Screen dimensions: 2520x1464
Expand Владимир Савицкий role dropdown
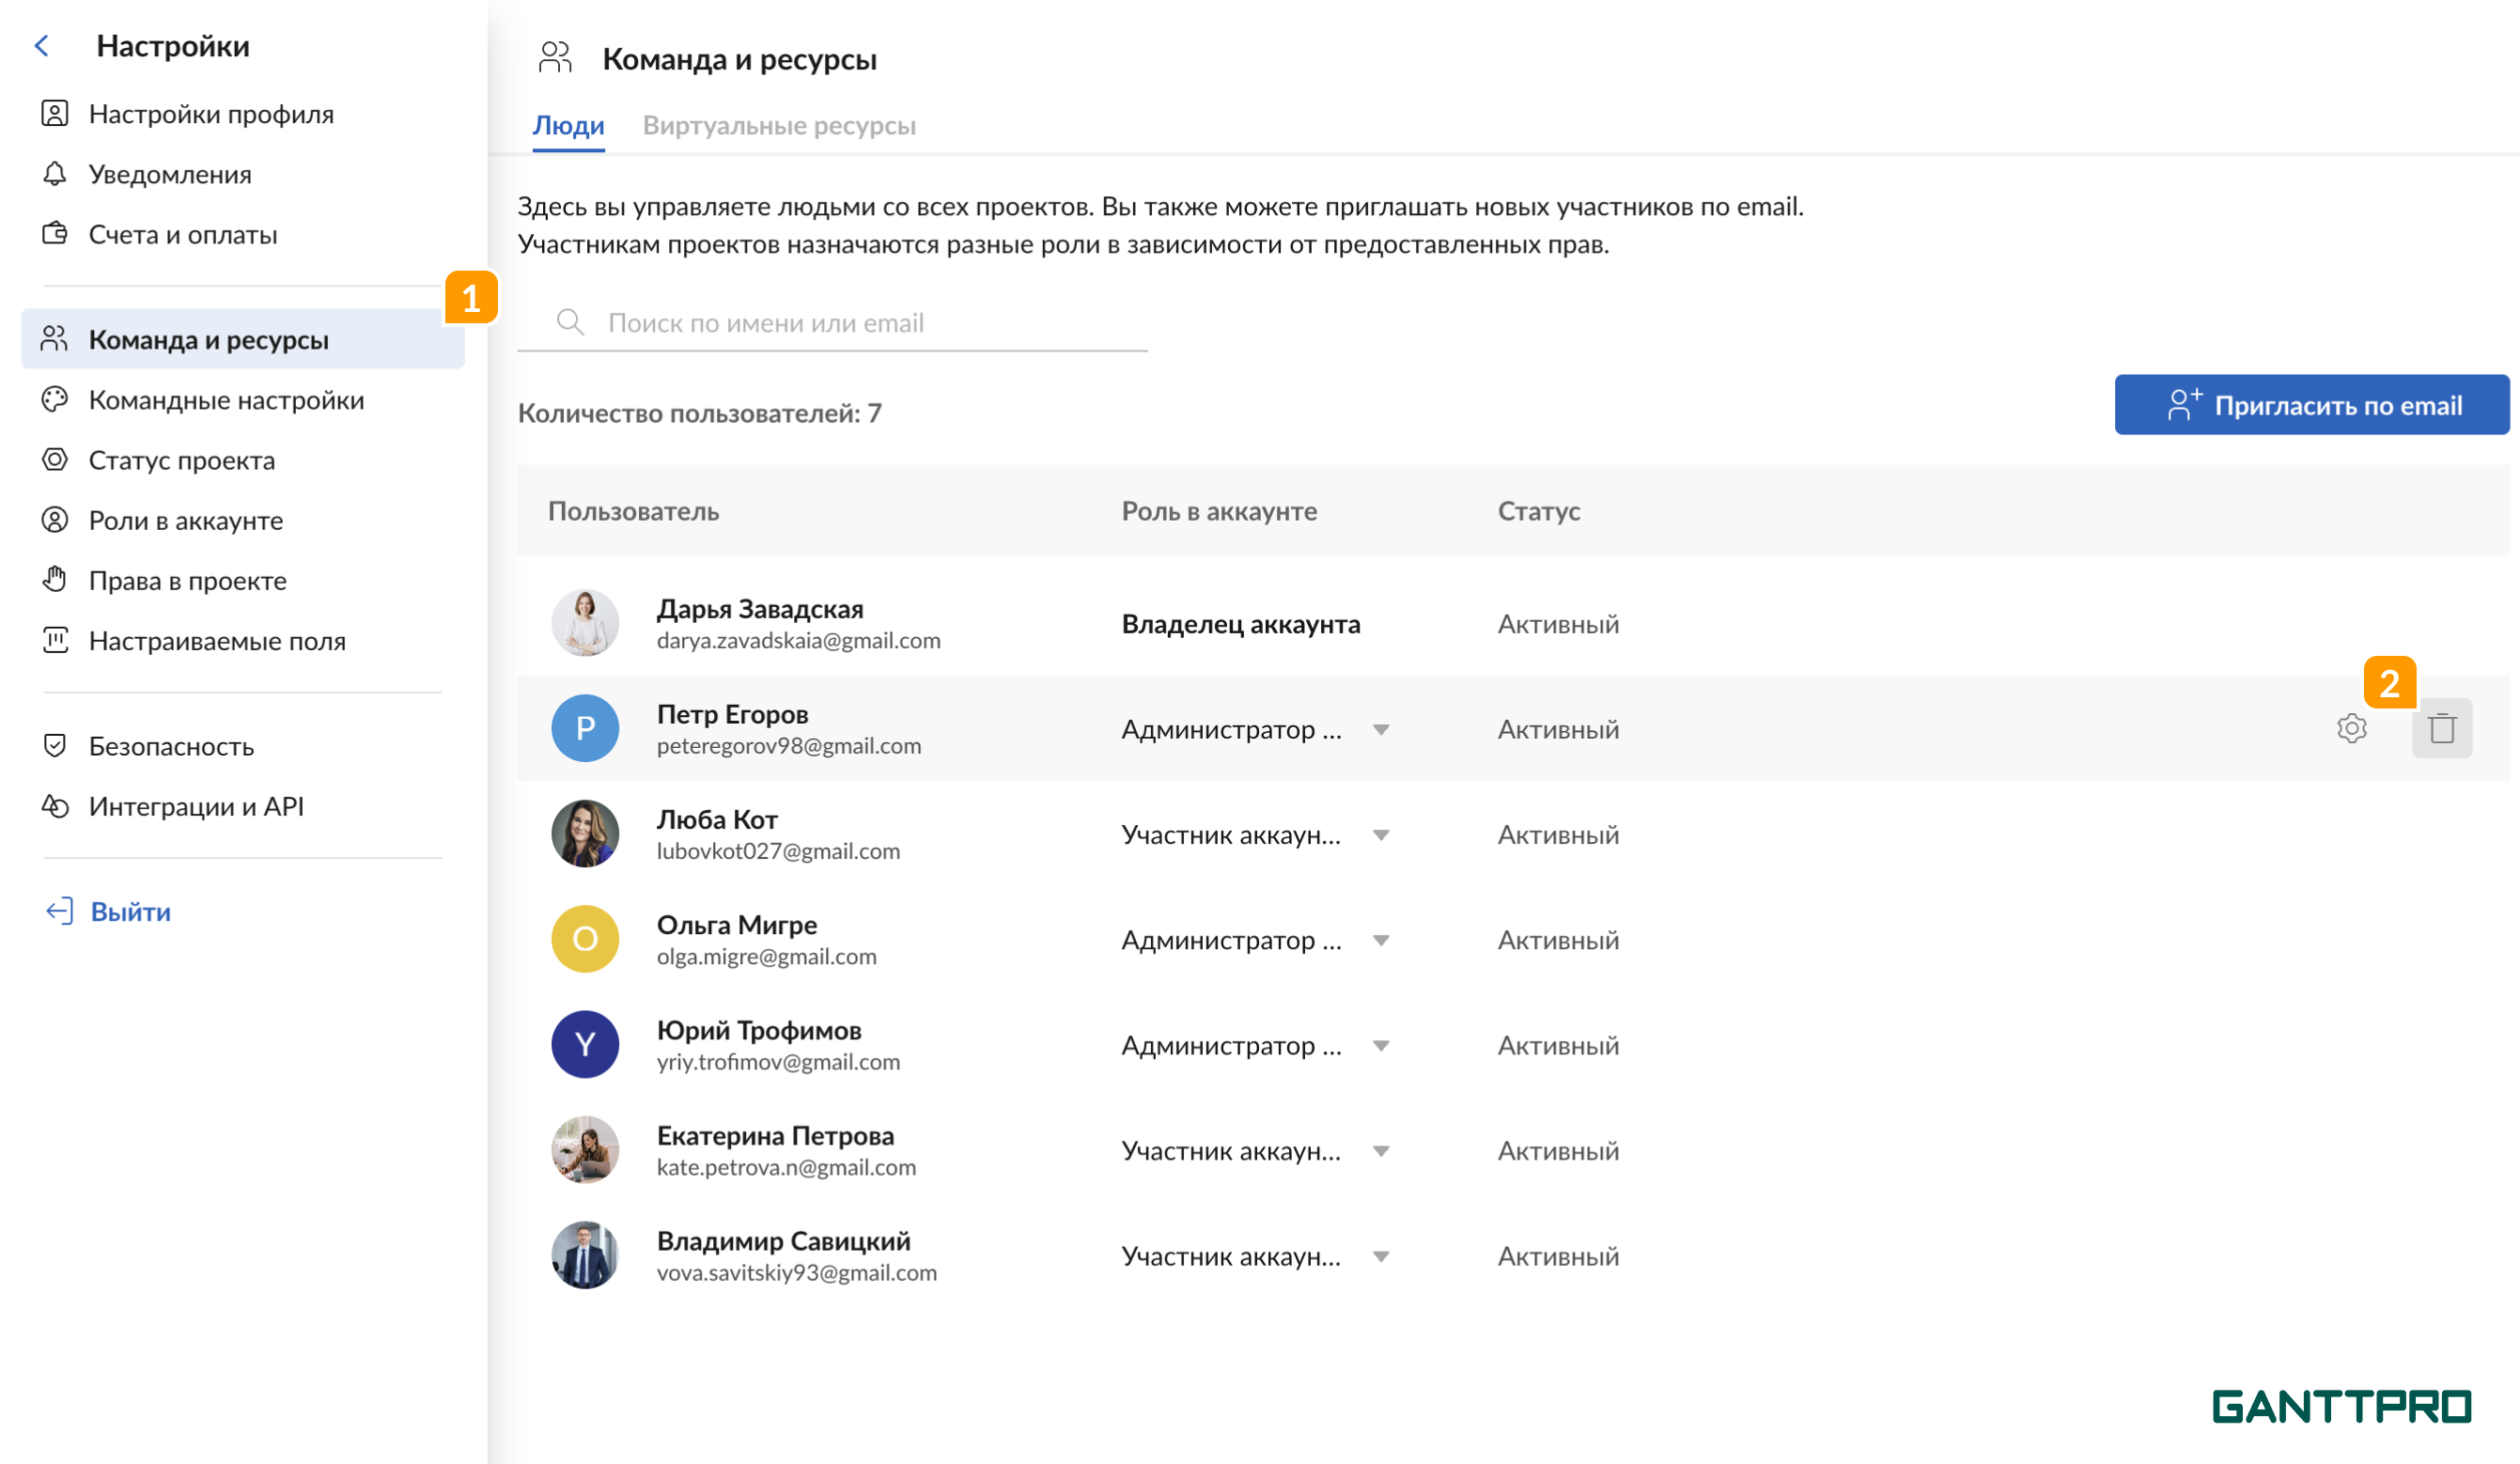[1382, 1257]
